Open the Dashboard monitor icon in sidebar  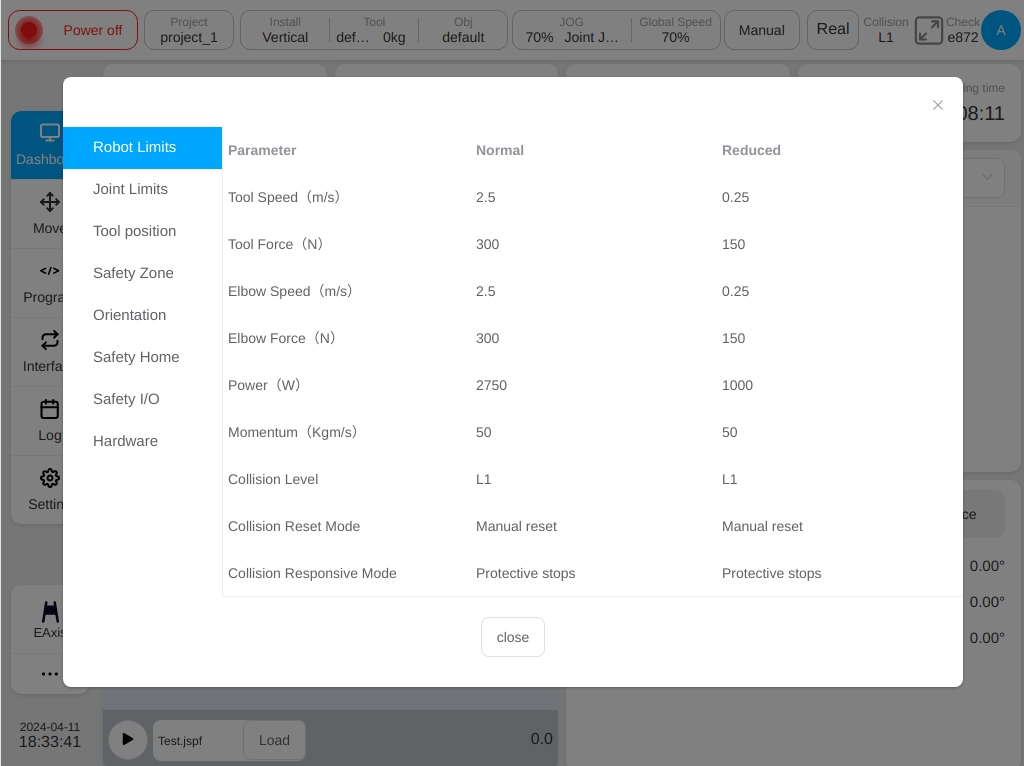50,133
